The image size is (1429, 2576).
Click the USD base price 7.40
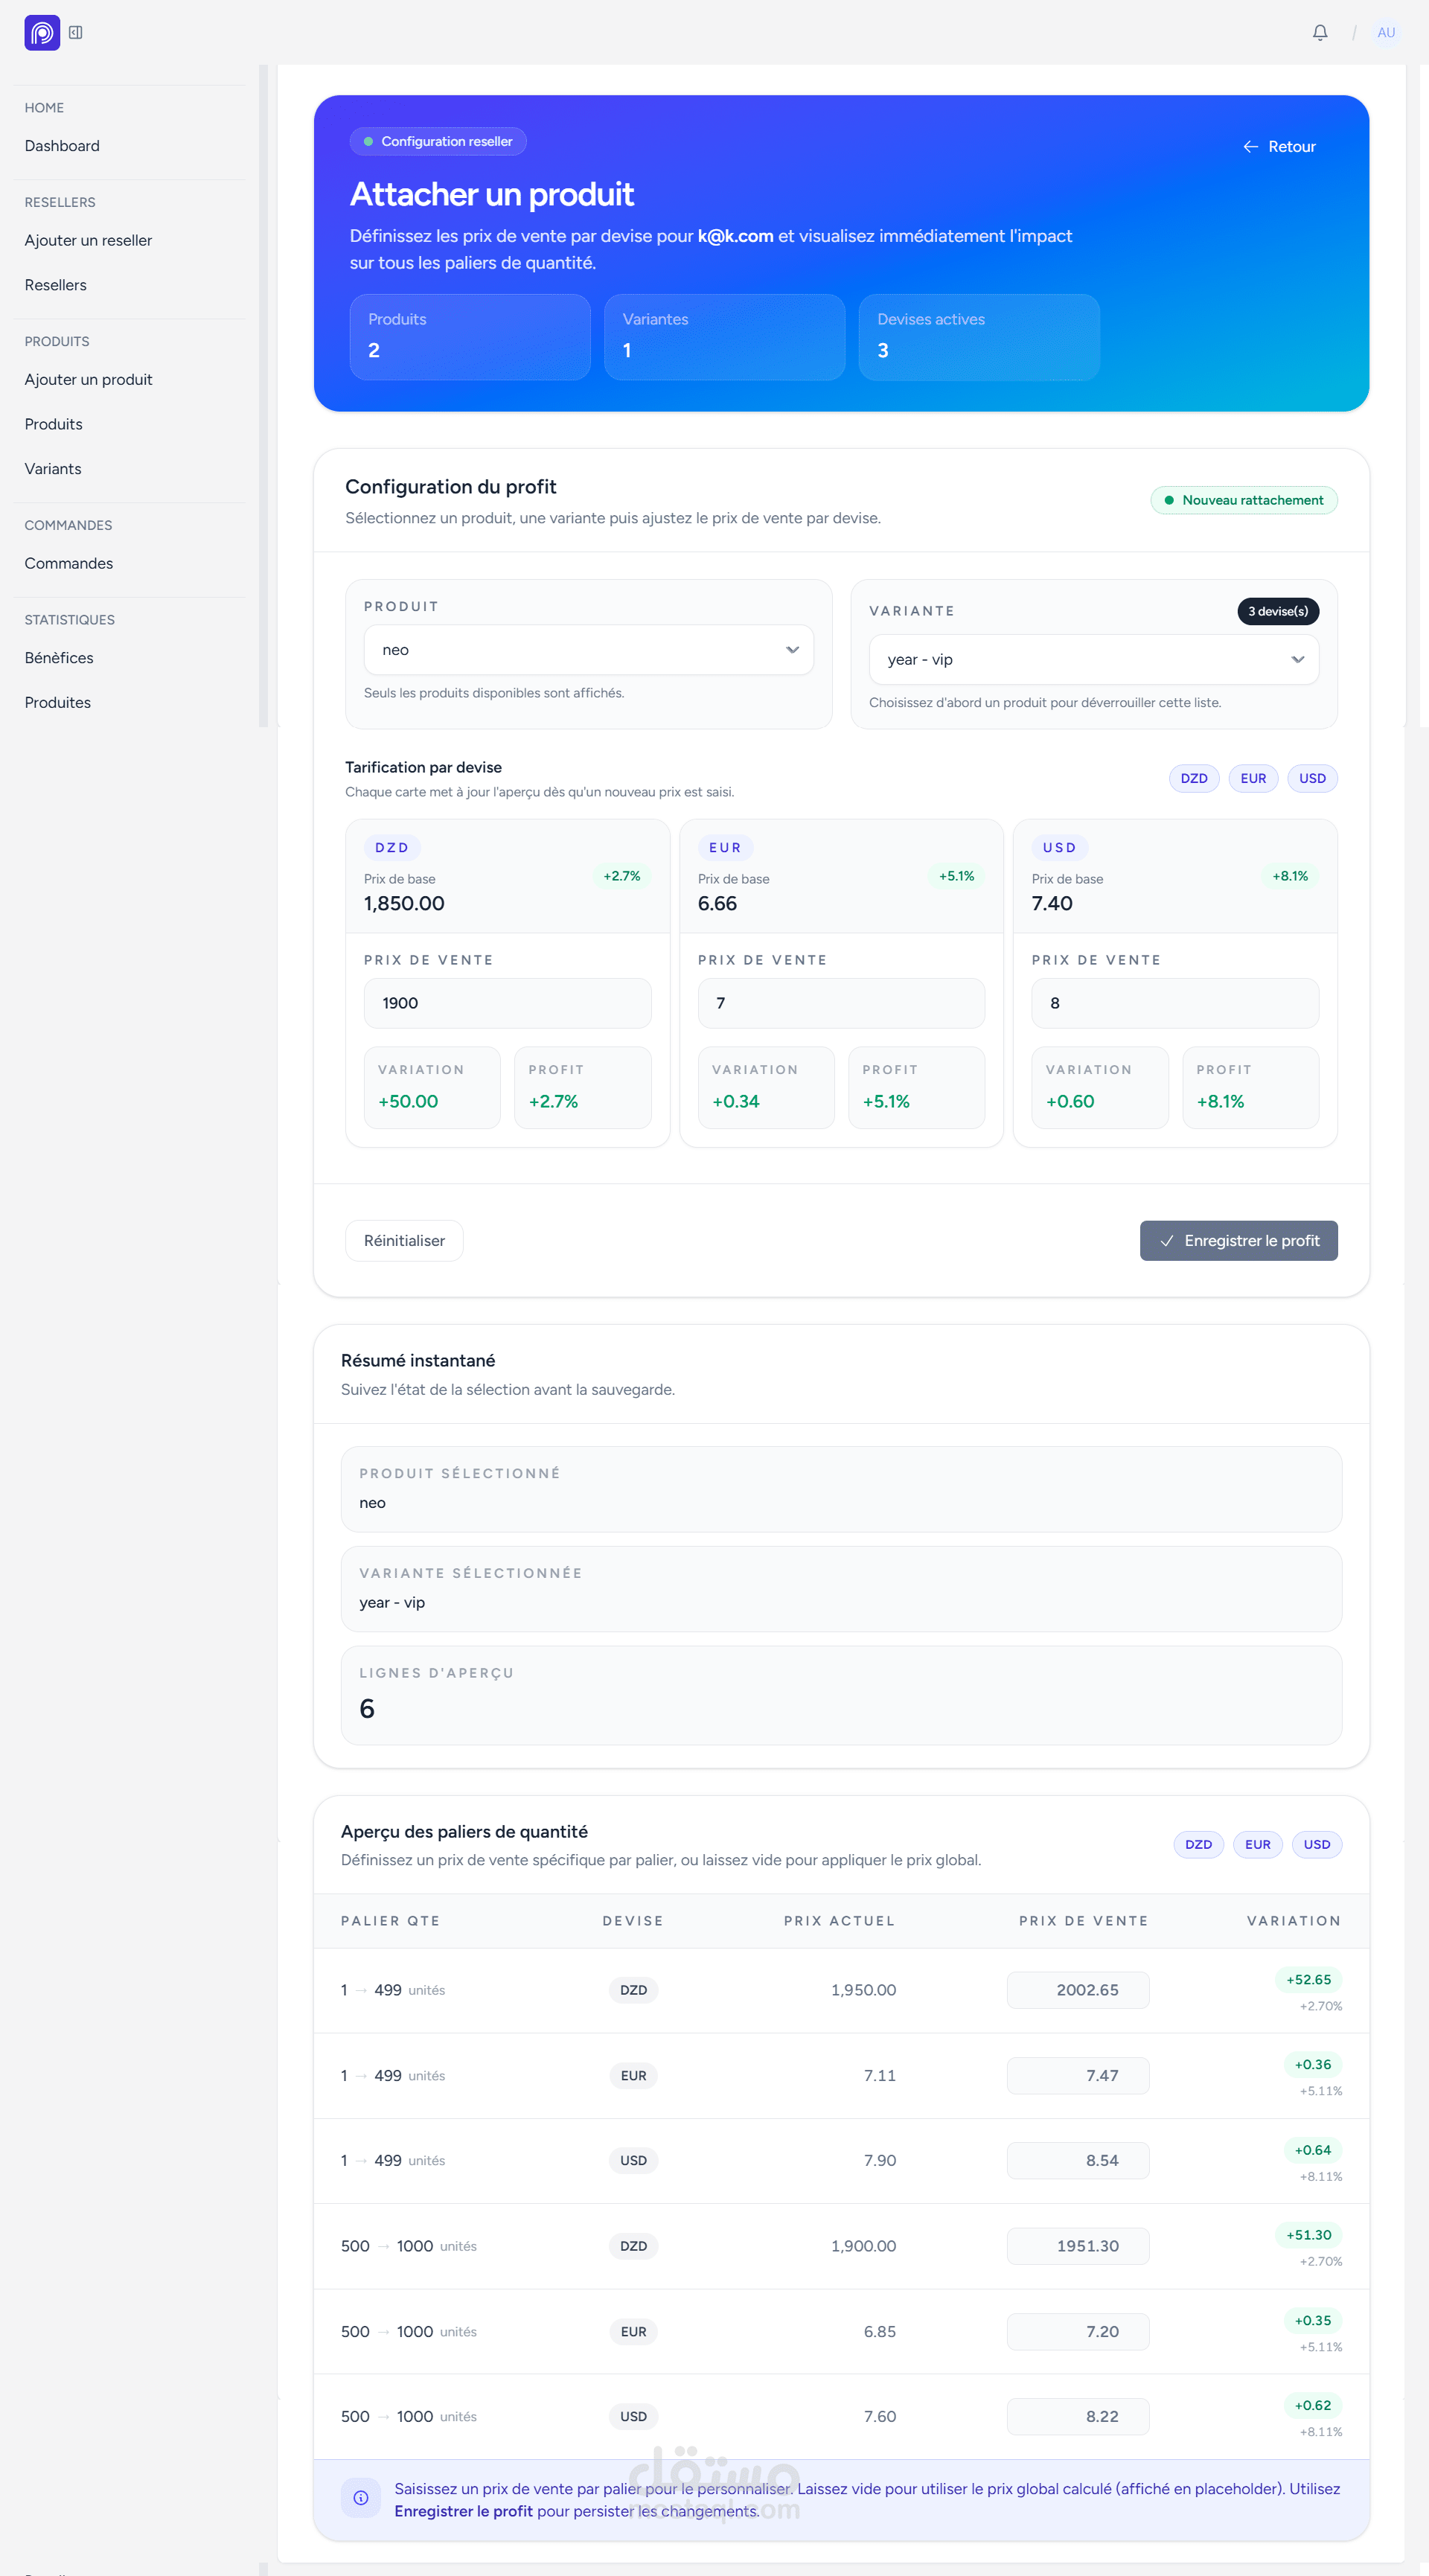tap(1052, 904)
